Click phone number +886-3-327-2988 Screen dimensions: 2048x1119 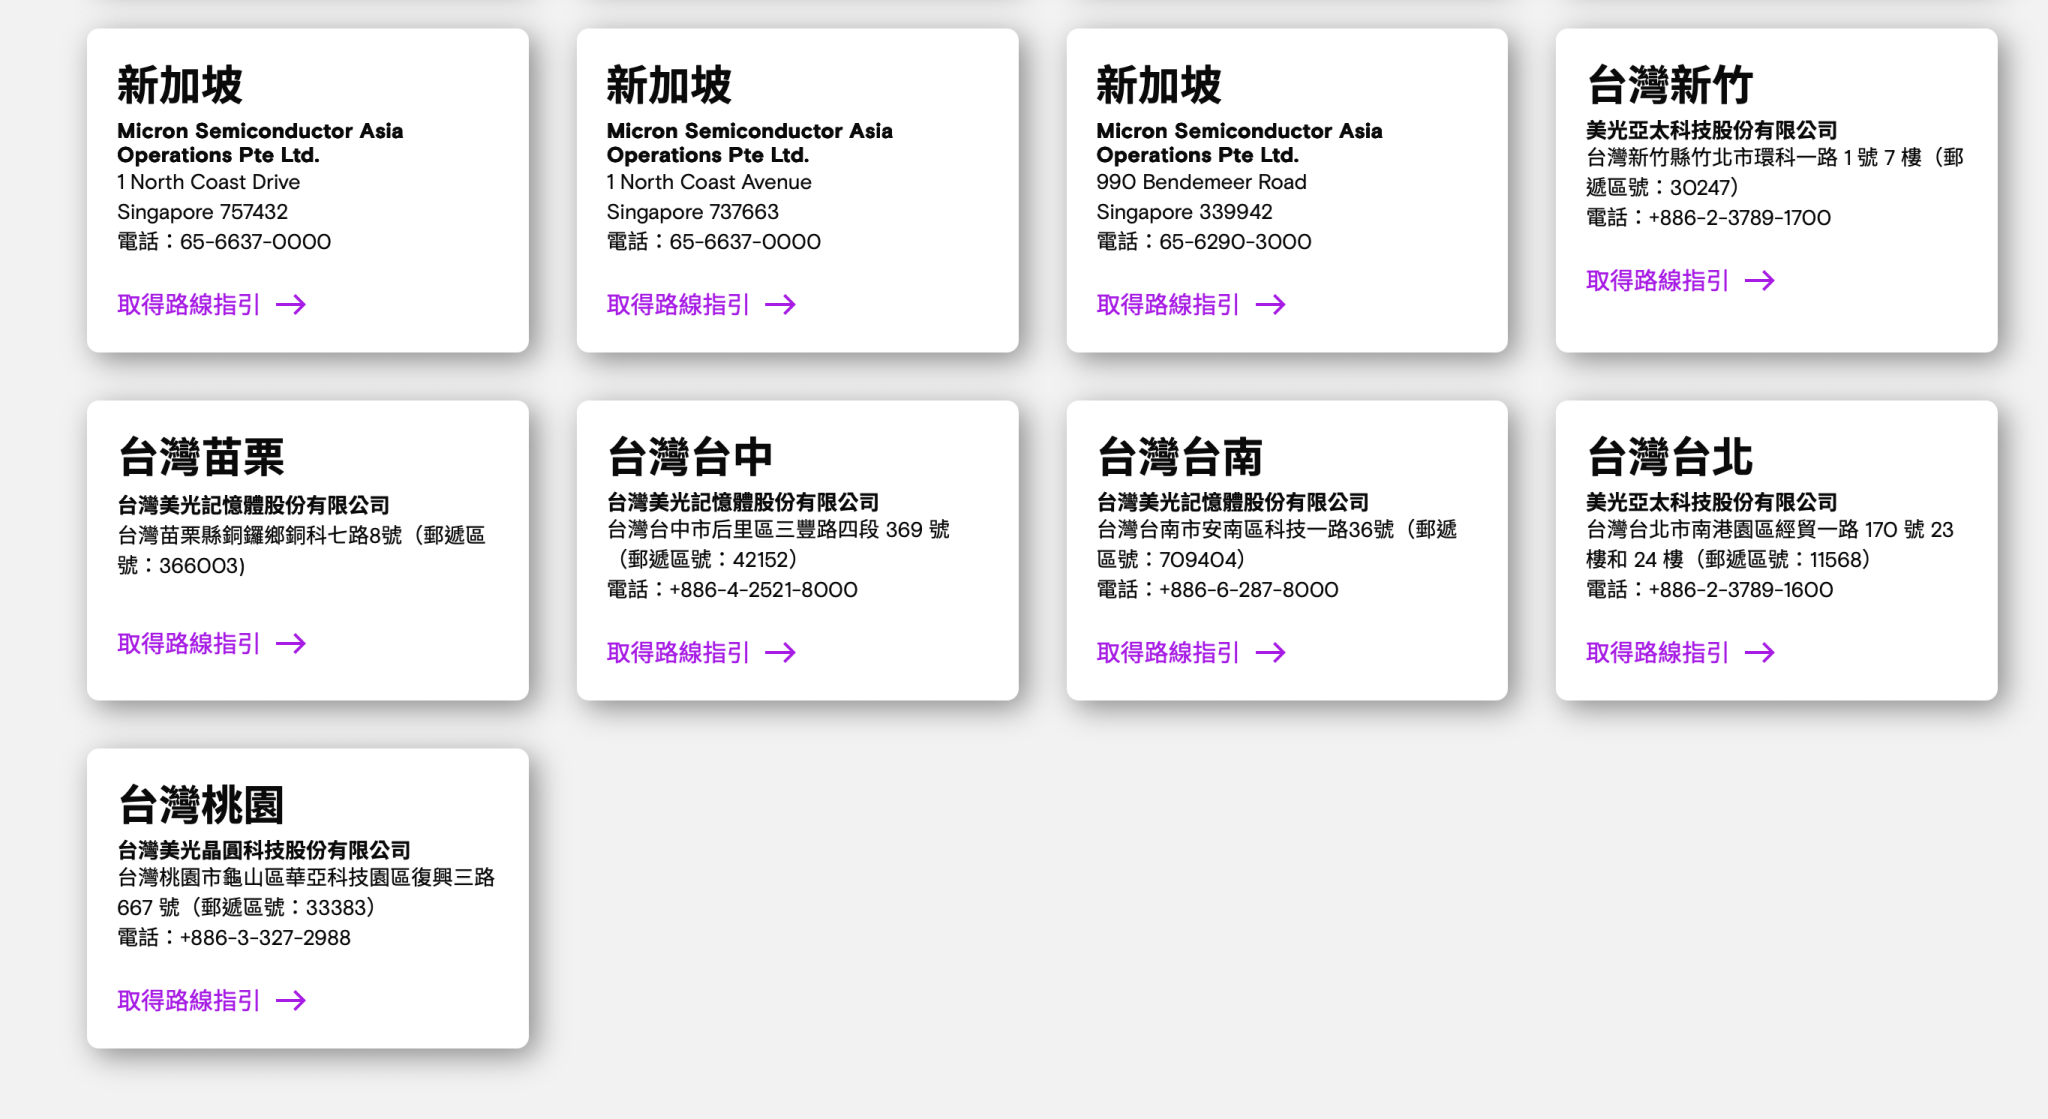(265, 938)
